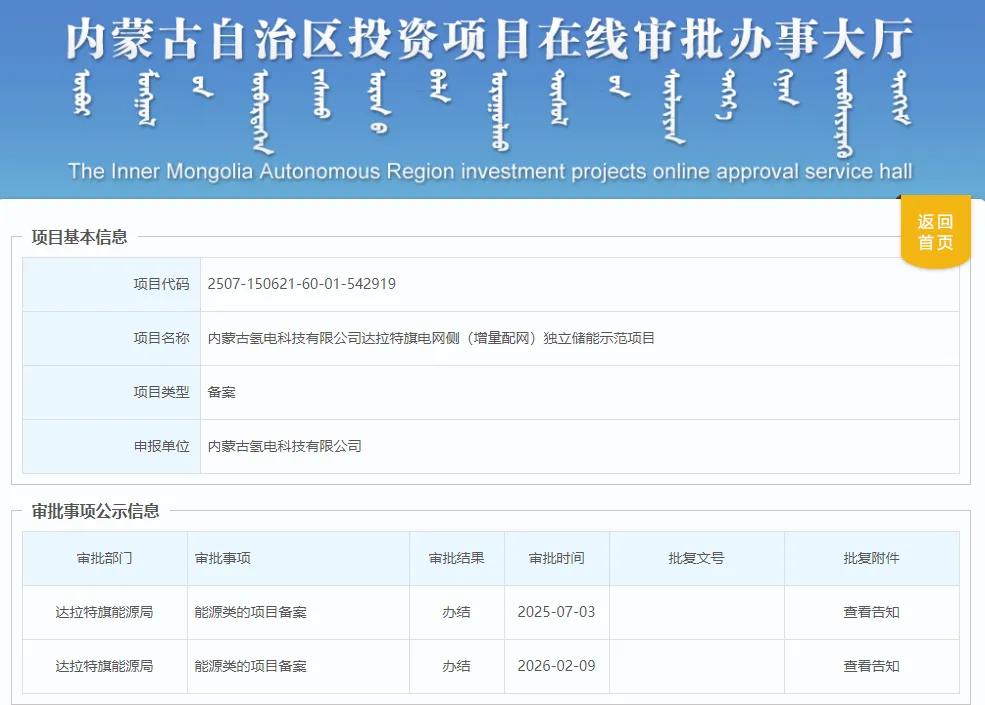This screenshot has height=705, width=985.
Task: Click the 项目基本信息 section header
Action: (81, 237)
